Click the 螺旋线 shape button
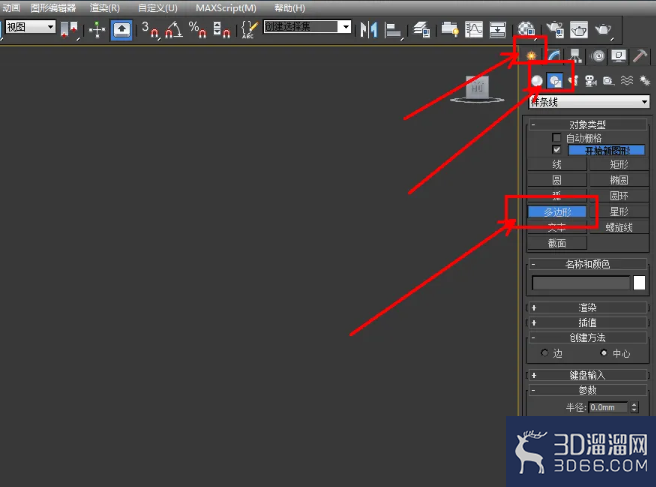The height and width of the screenshot is (487, 656). coord(619,228)
